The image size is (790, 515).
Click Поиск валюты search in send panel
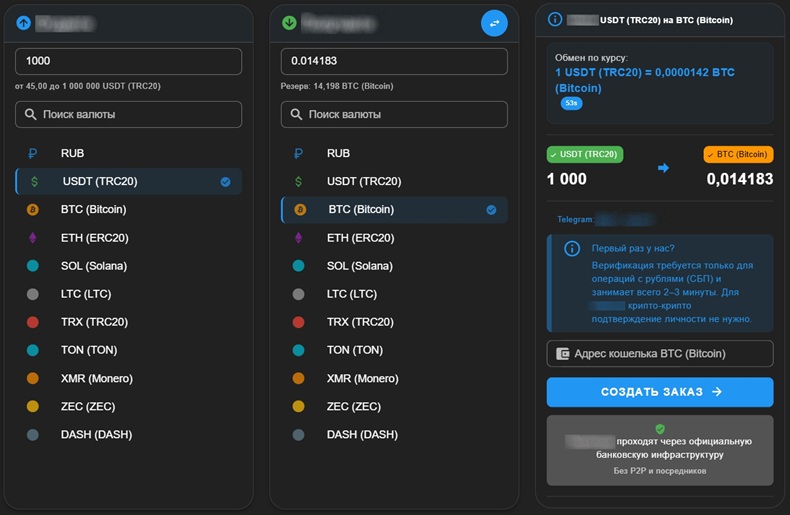click(128, 115)
